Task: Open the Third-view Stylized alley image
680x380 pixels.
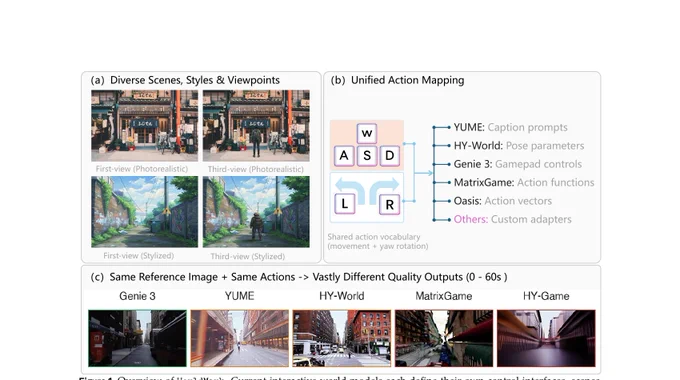Action: (x=256, y=212)
